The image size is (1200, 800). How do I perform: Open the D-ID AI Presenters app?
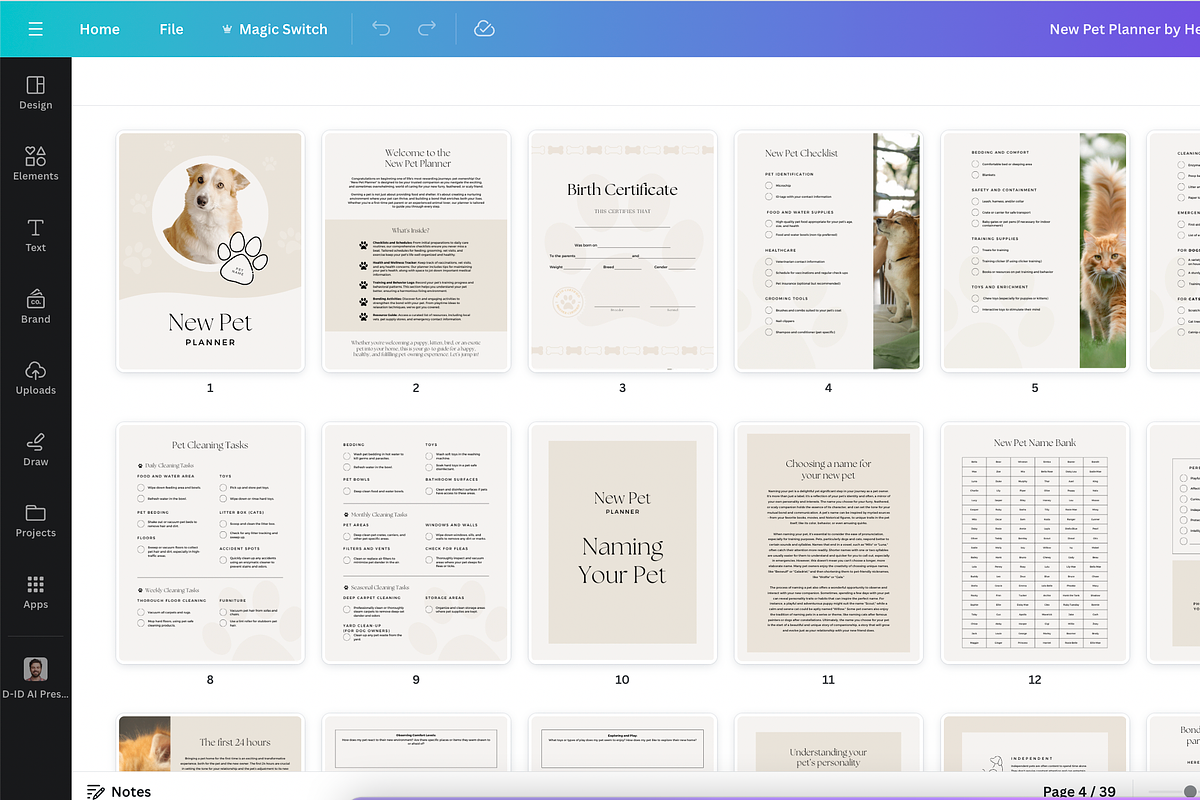click(x=36, y=678)
